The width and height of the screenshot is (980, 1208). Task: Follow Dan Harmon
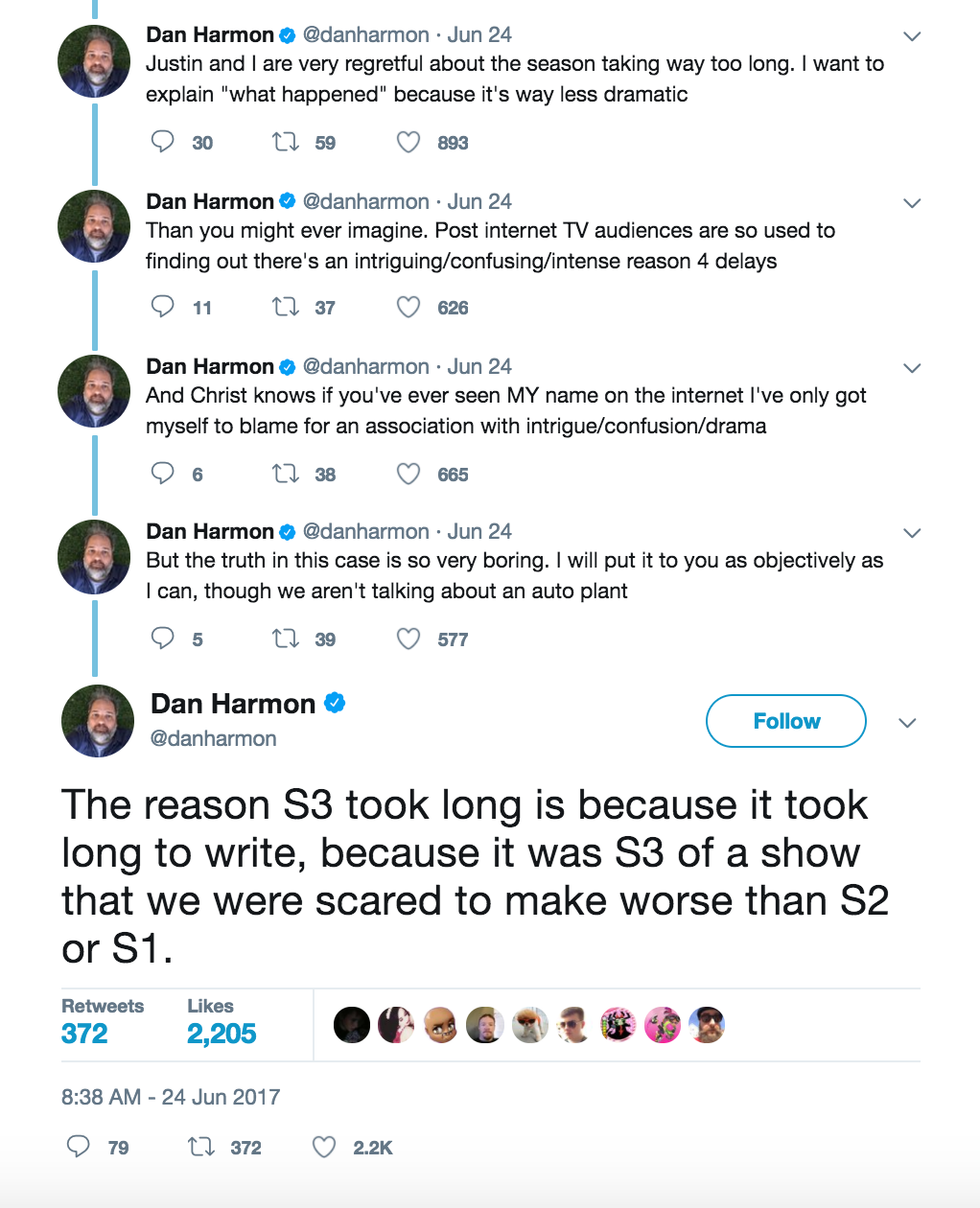click(x=786, y=721)
